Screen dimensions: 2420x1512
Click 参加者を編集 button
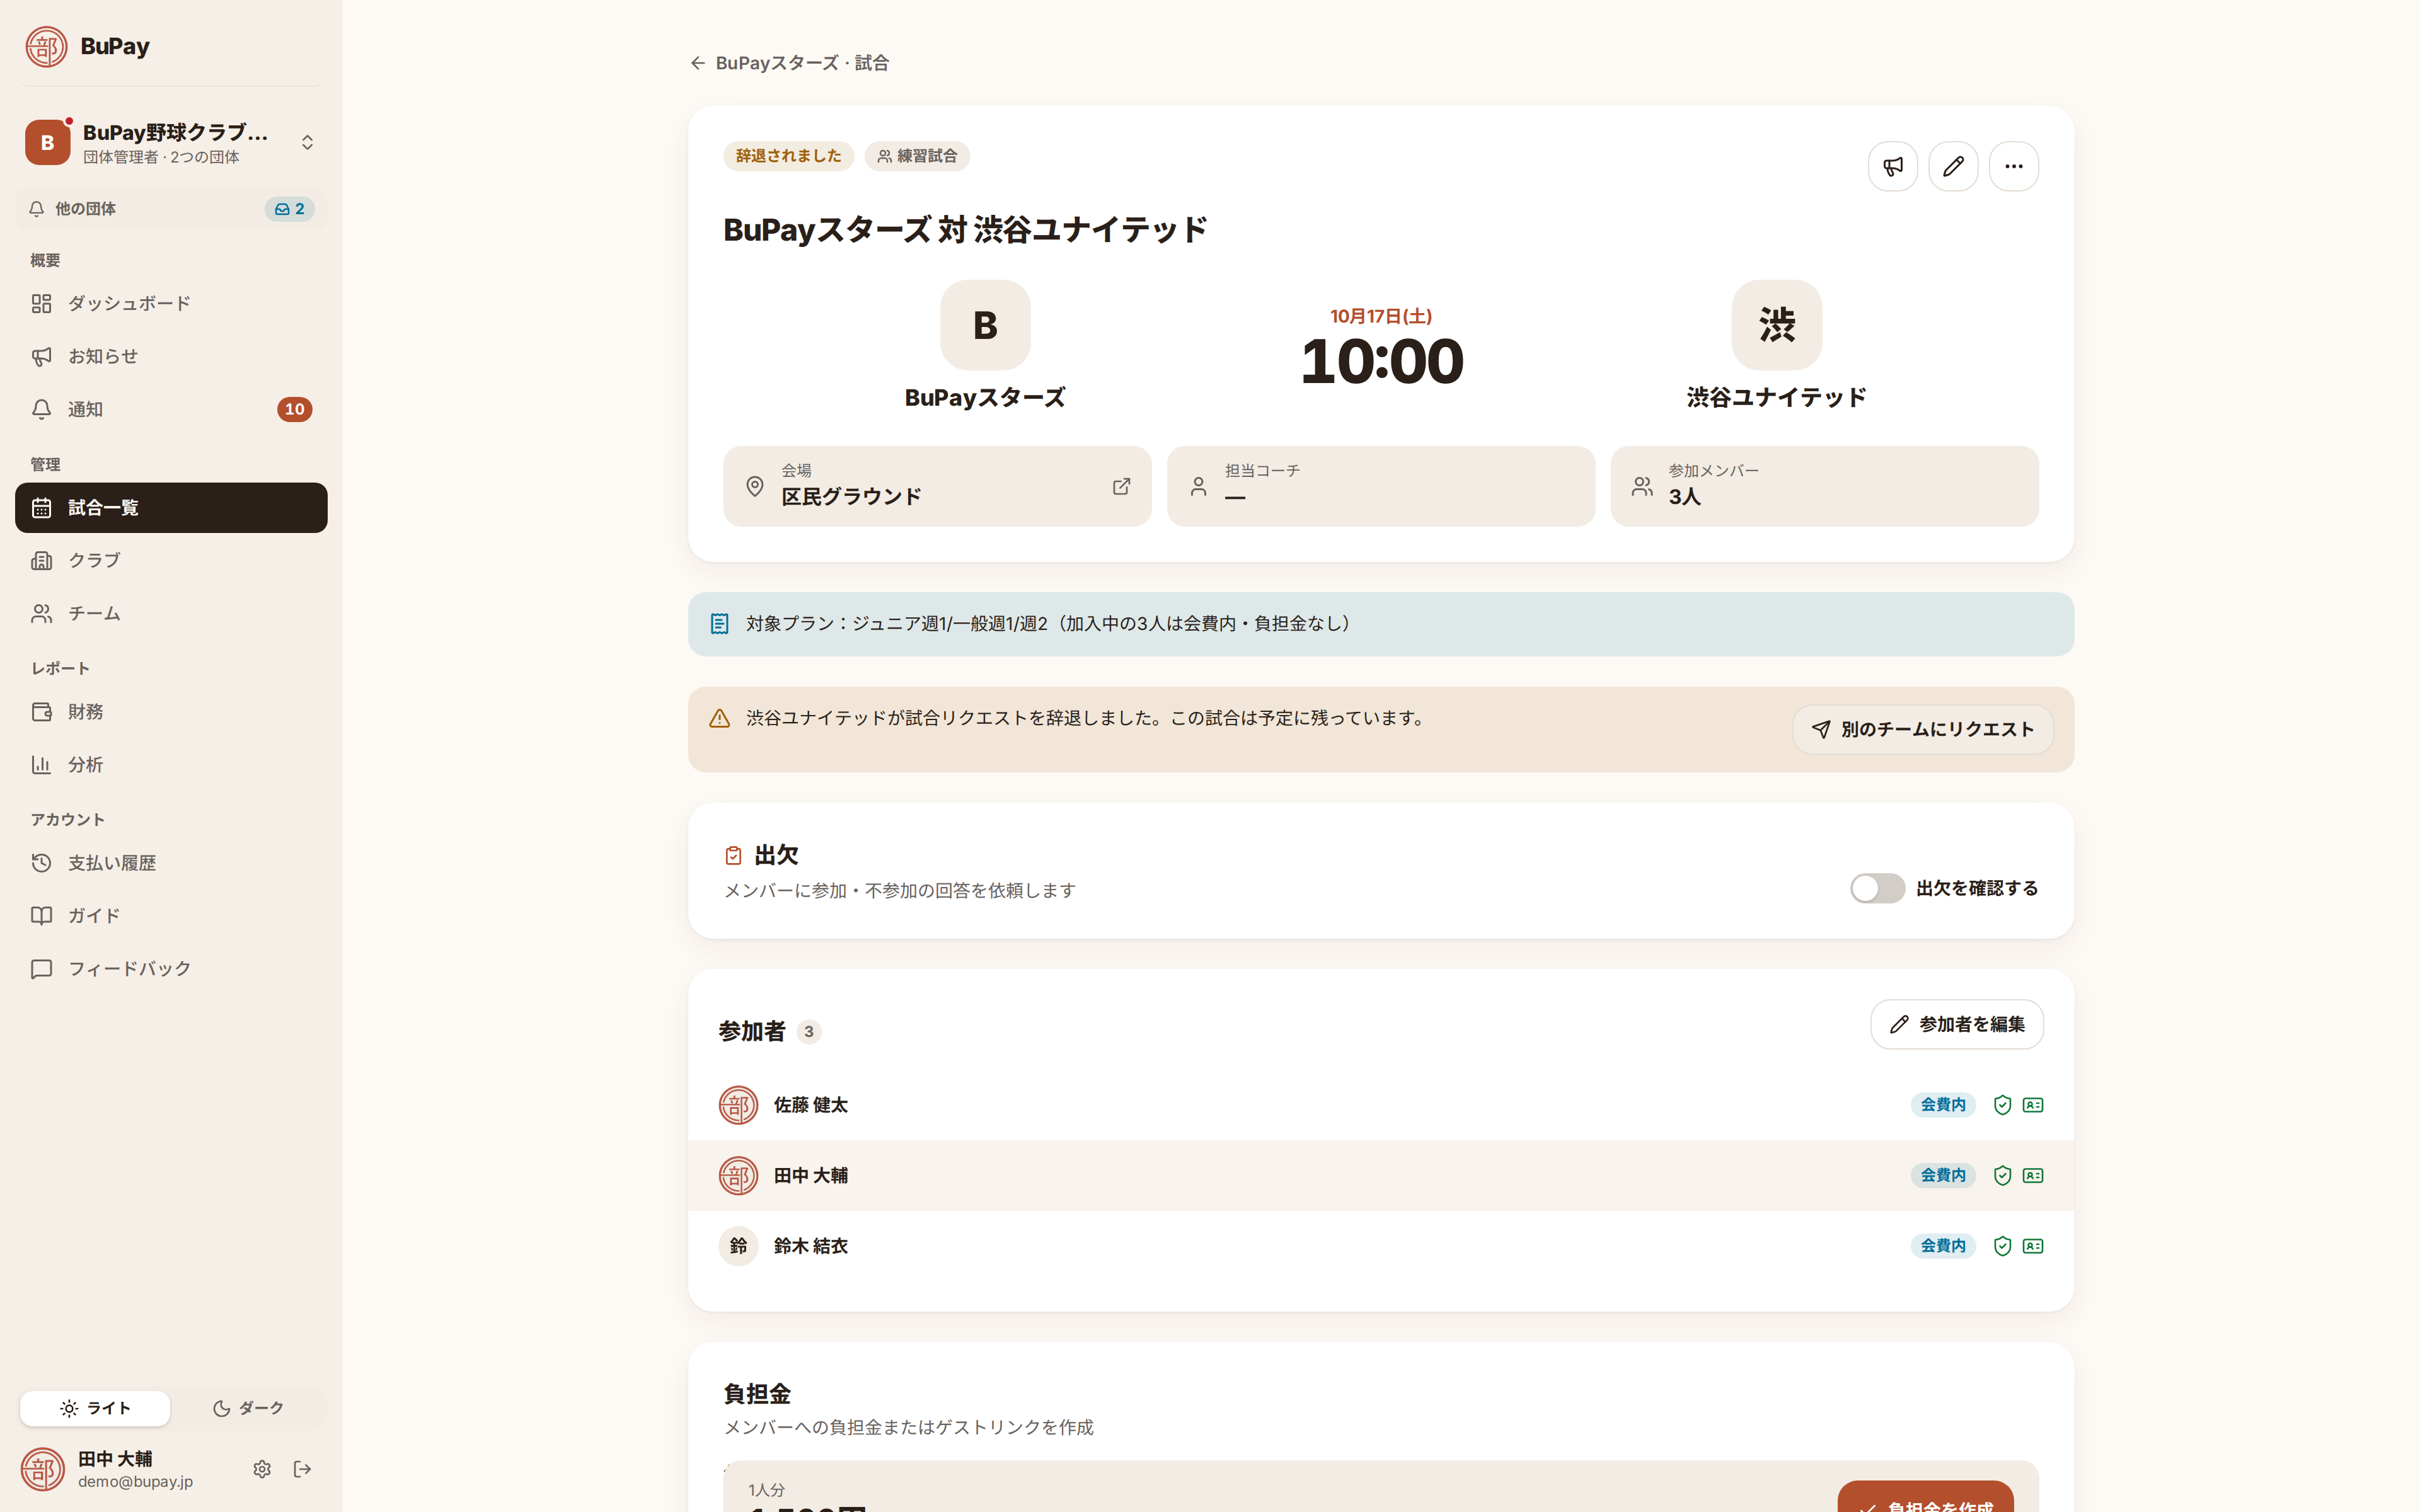(1956, 1024)
